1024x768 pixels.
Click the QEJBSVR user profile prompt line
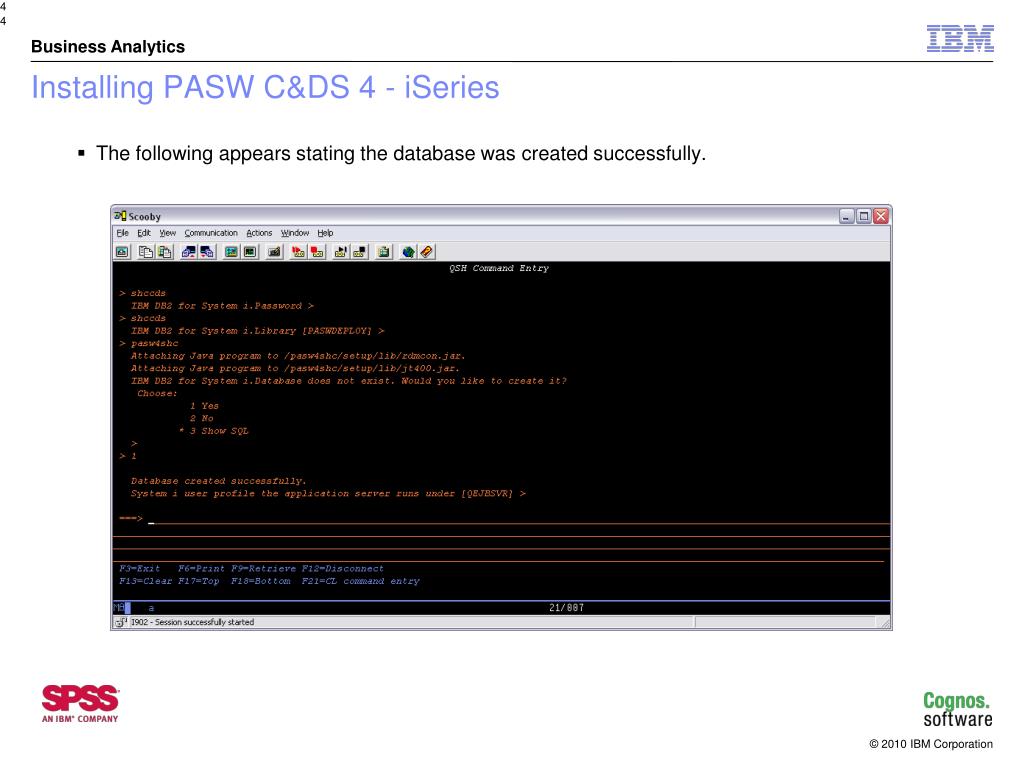click(328, 494)
